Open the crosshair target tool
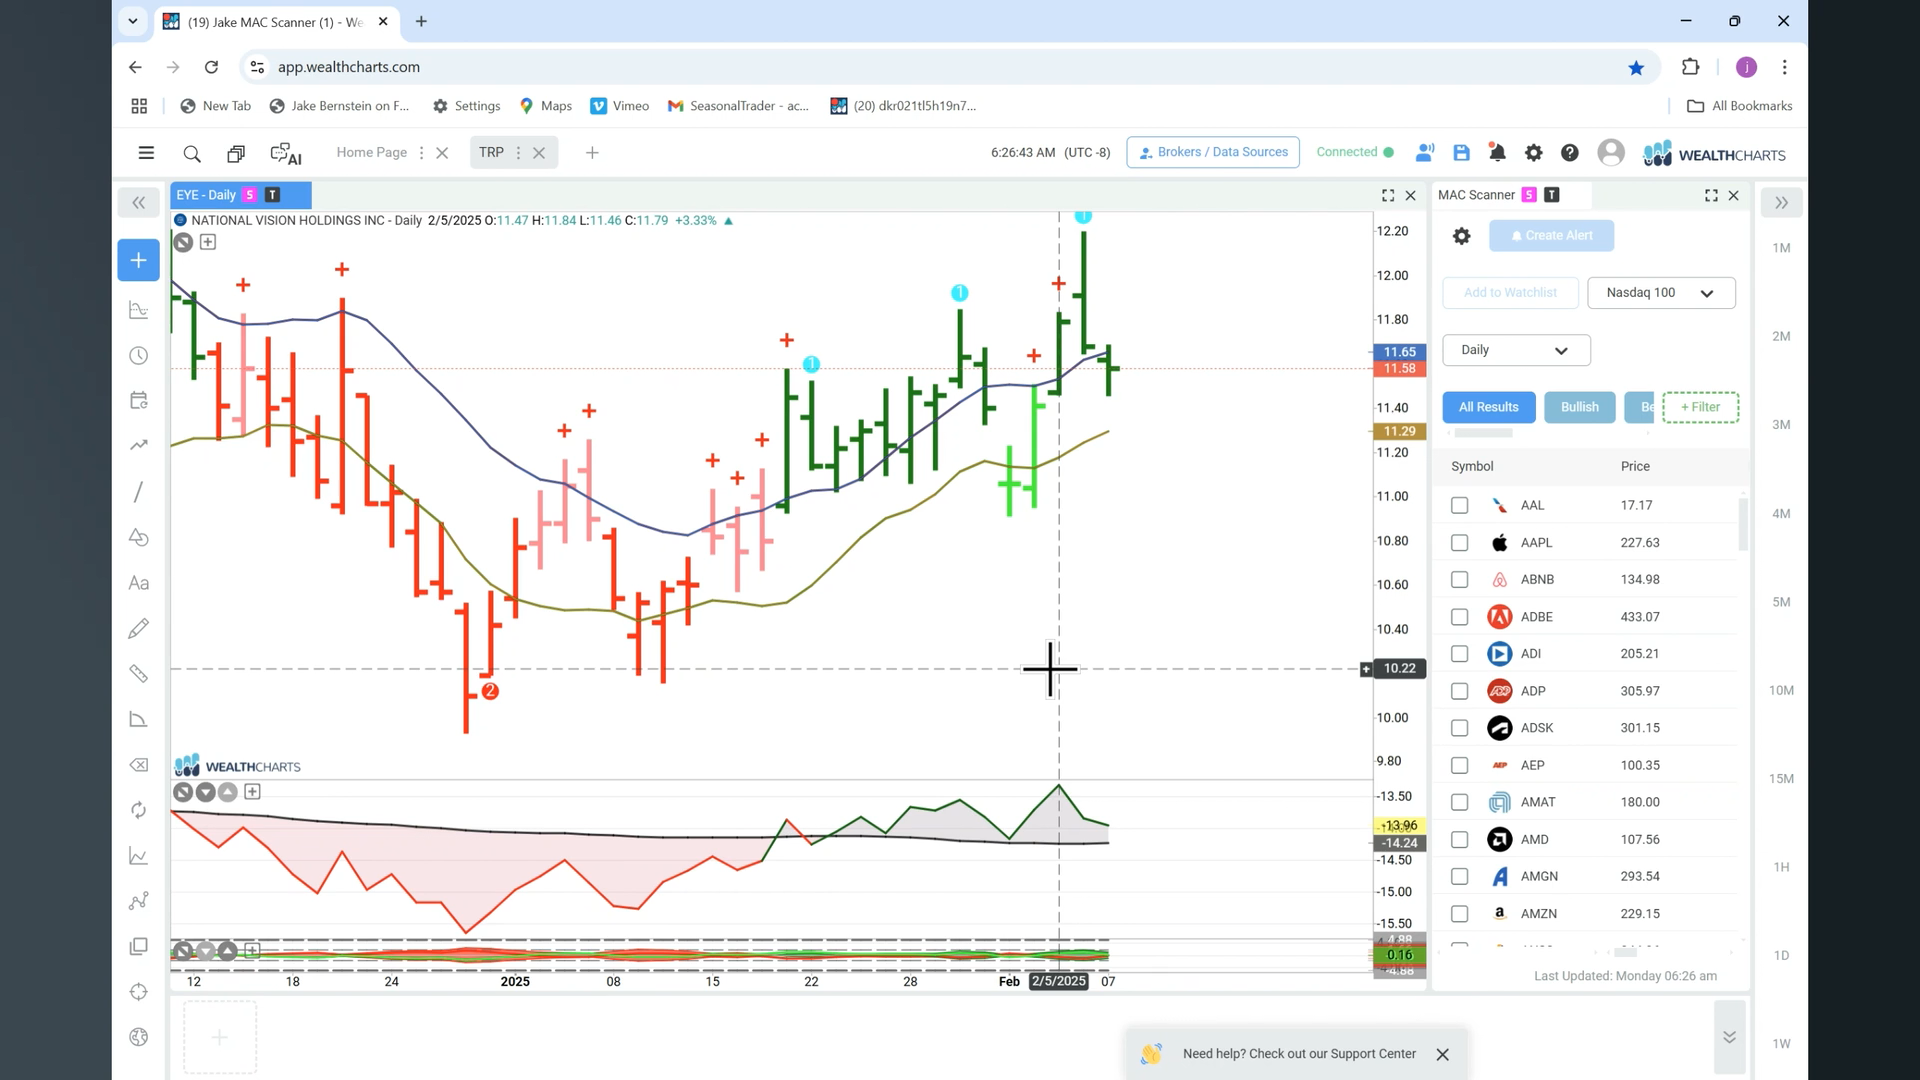 pyautogui.click(x=139, y=992)
